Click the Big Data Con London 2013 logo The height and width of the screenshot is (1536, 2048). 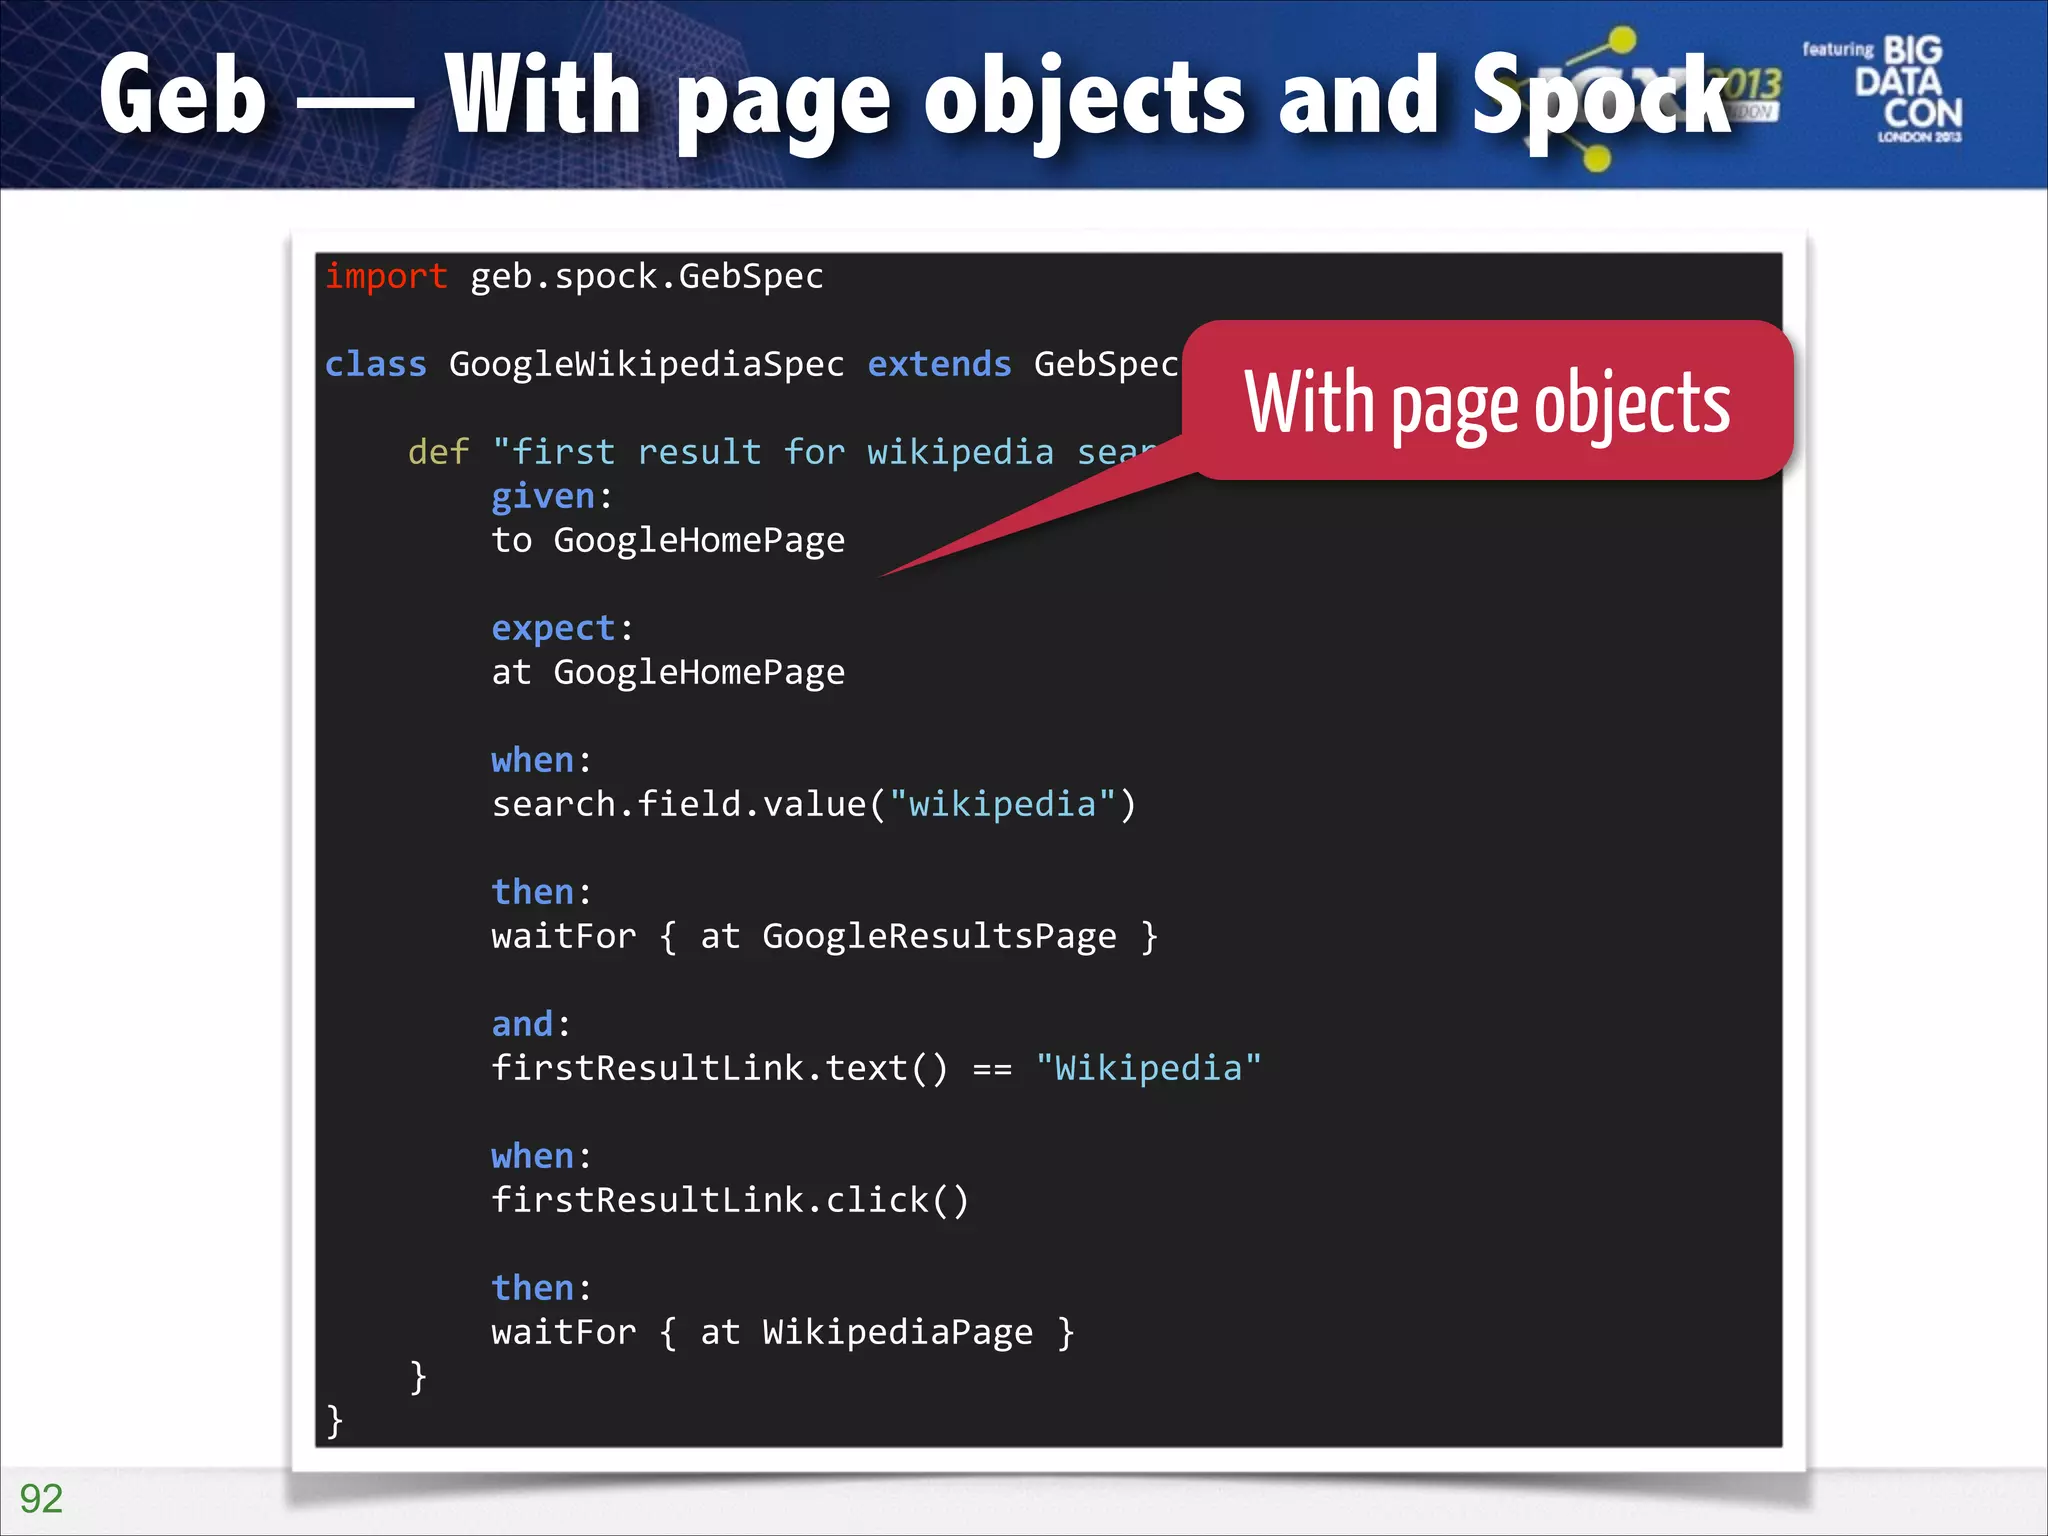click(1882, 90)
